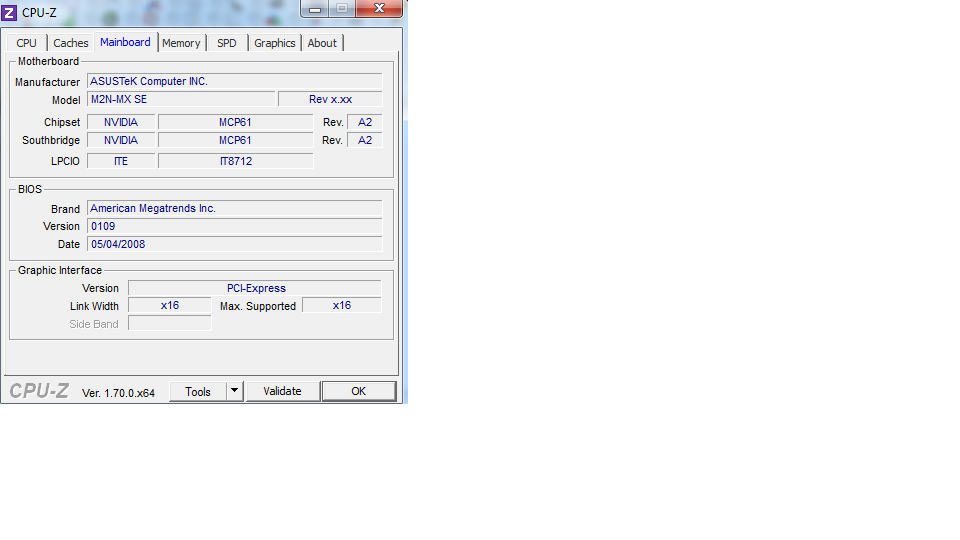
Task: Select the Mainboard tab
Action: (x=126, y=42)
